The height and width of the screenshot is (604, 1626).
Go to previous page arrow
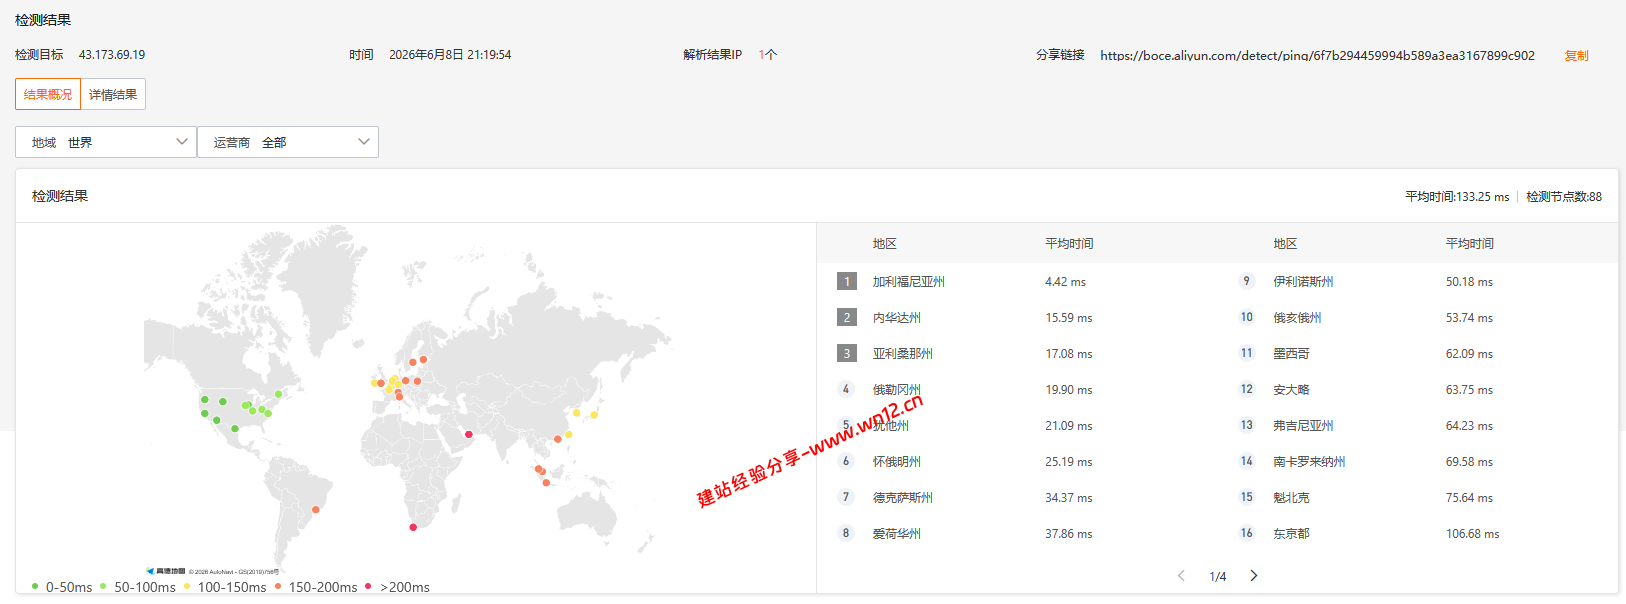coord(1181,576)
